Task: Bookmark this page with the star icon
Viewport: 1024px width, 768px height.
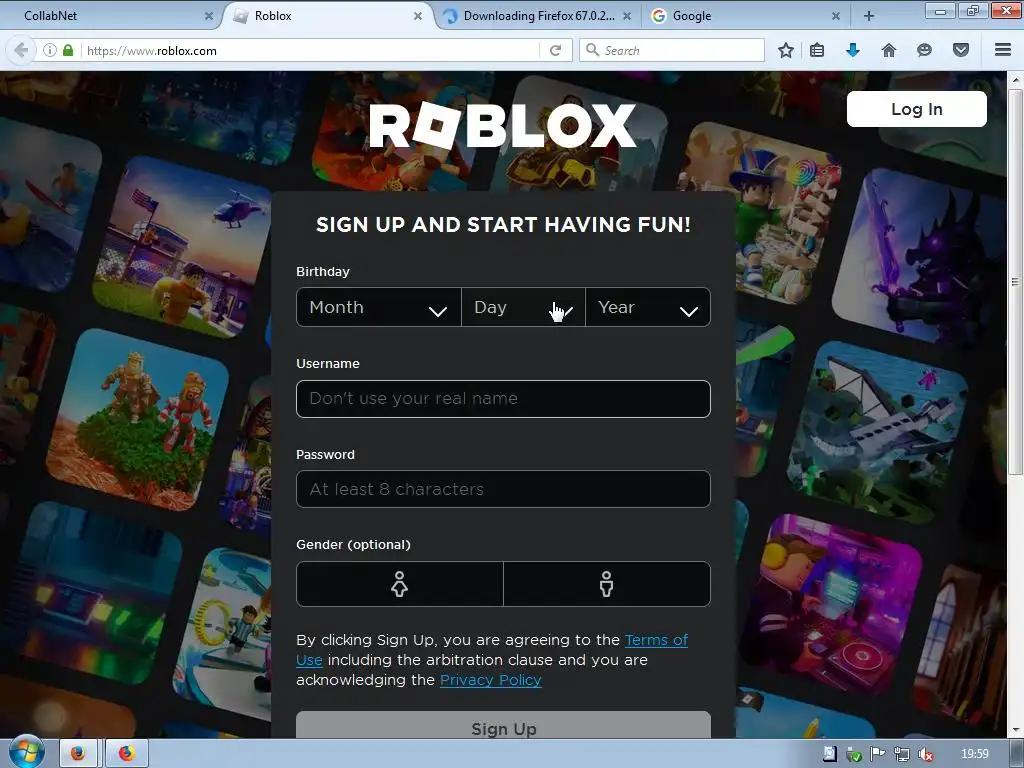Action: (x=786, y=50)
